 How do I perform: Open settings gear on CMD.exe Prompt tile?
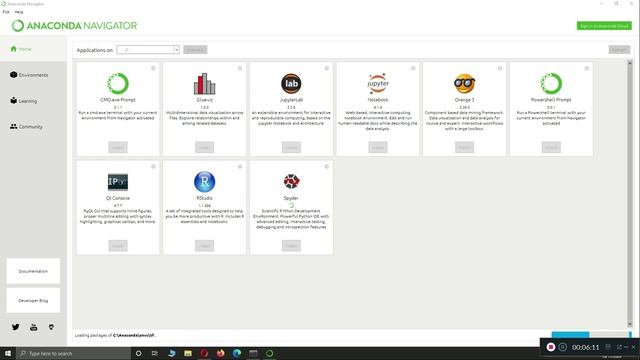(x=153, y=68)
